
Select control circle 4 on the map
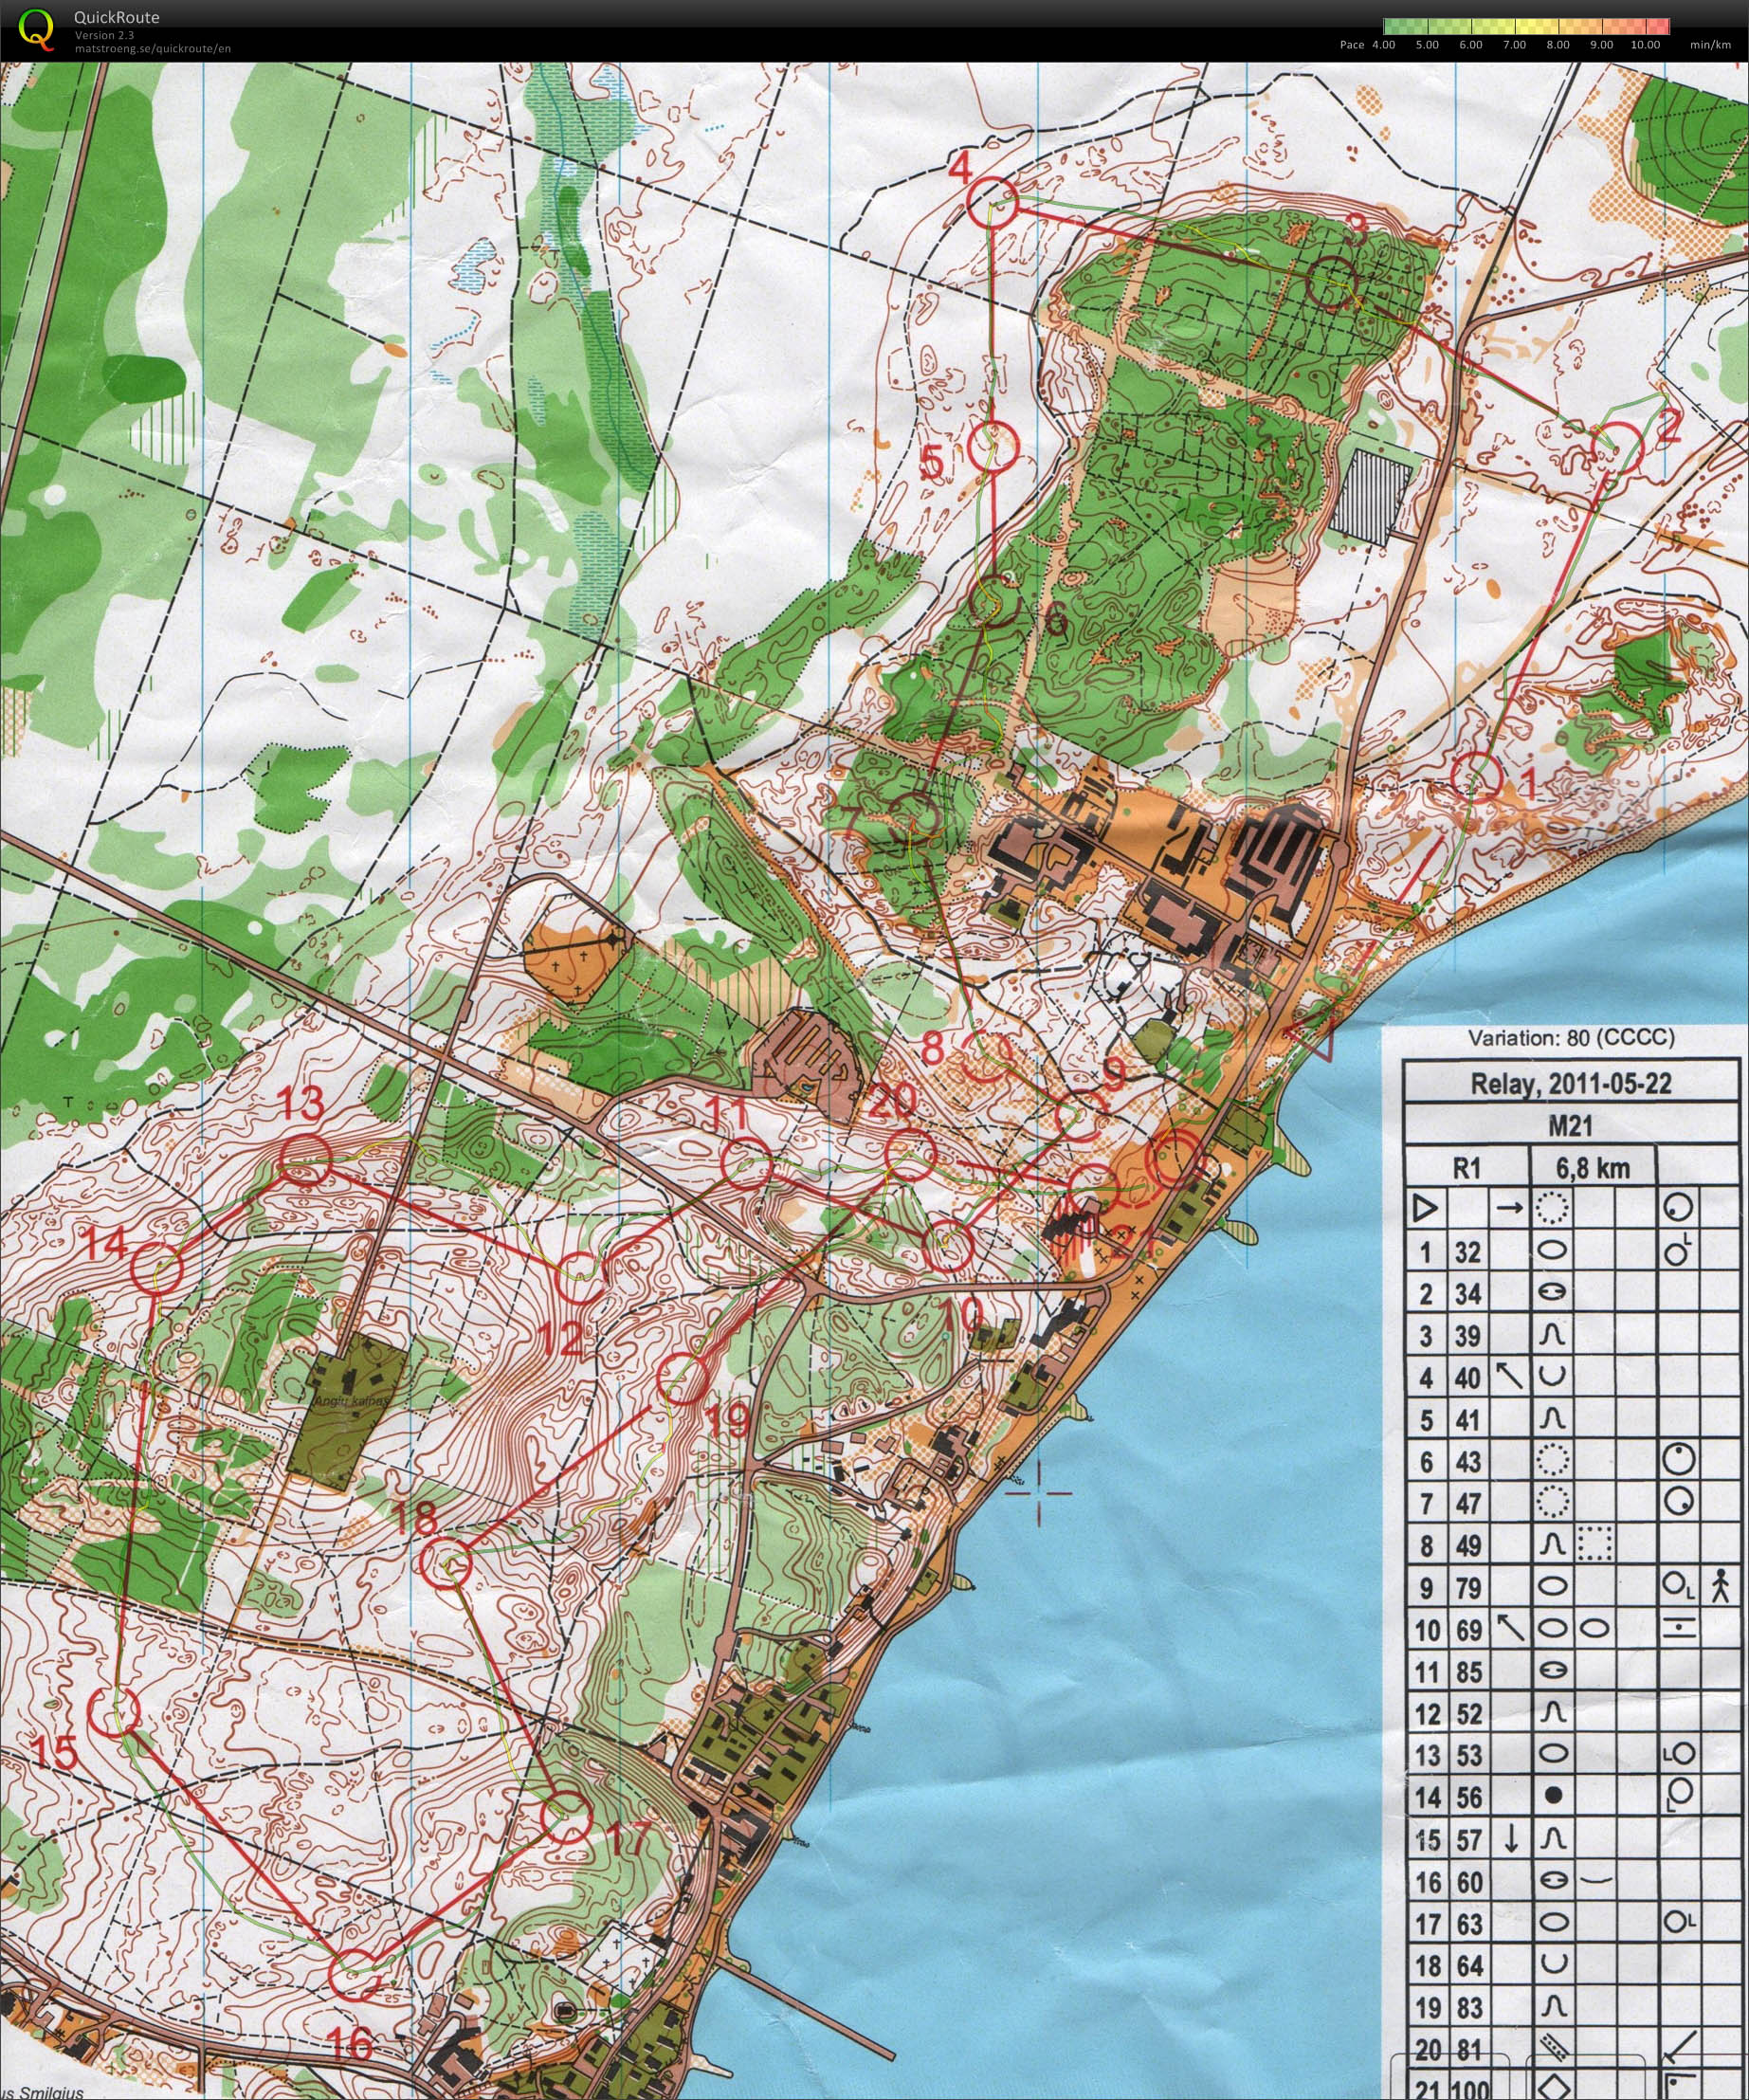pos(992,203)
